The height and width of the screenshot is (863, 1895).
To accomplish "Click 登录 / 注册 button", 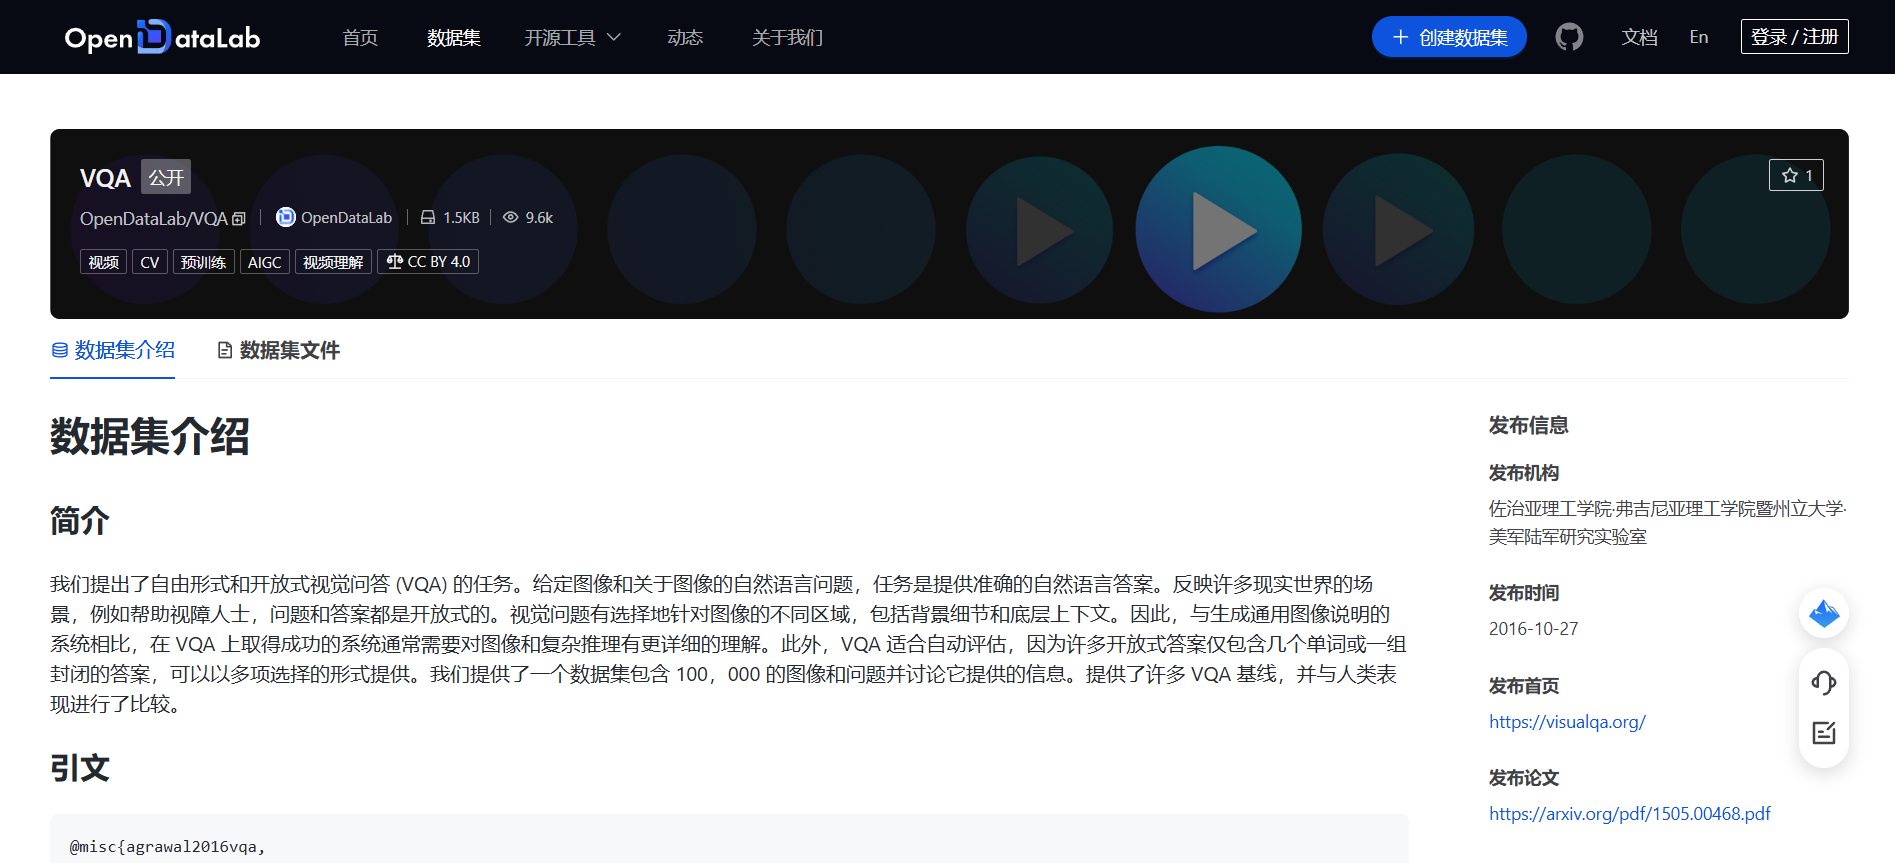I will [x=1794, y=37].
